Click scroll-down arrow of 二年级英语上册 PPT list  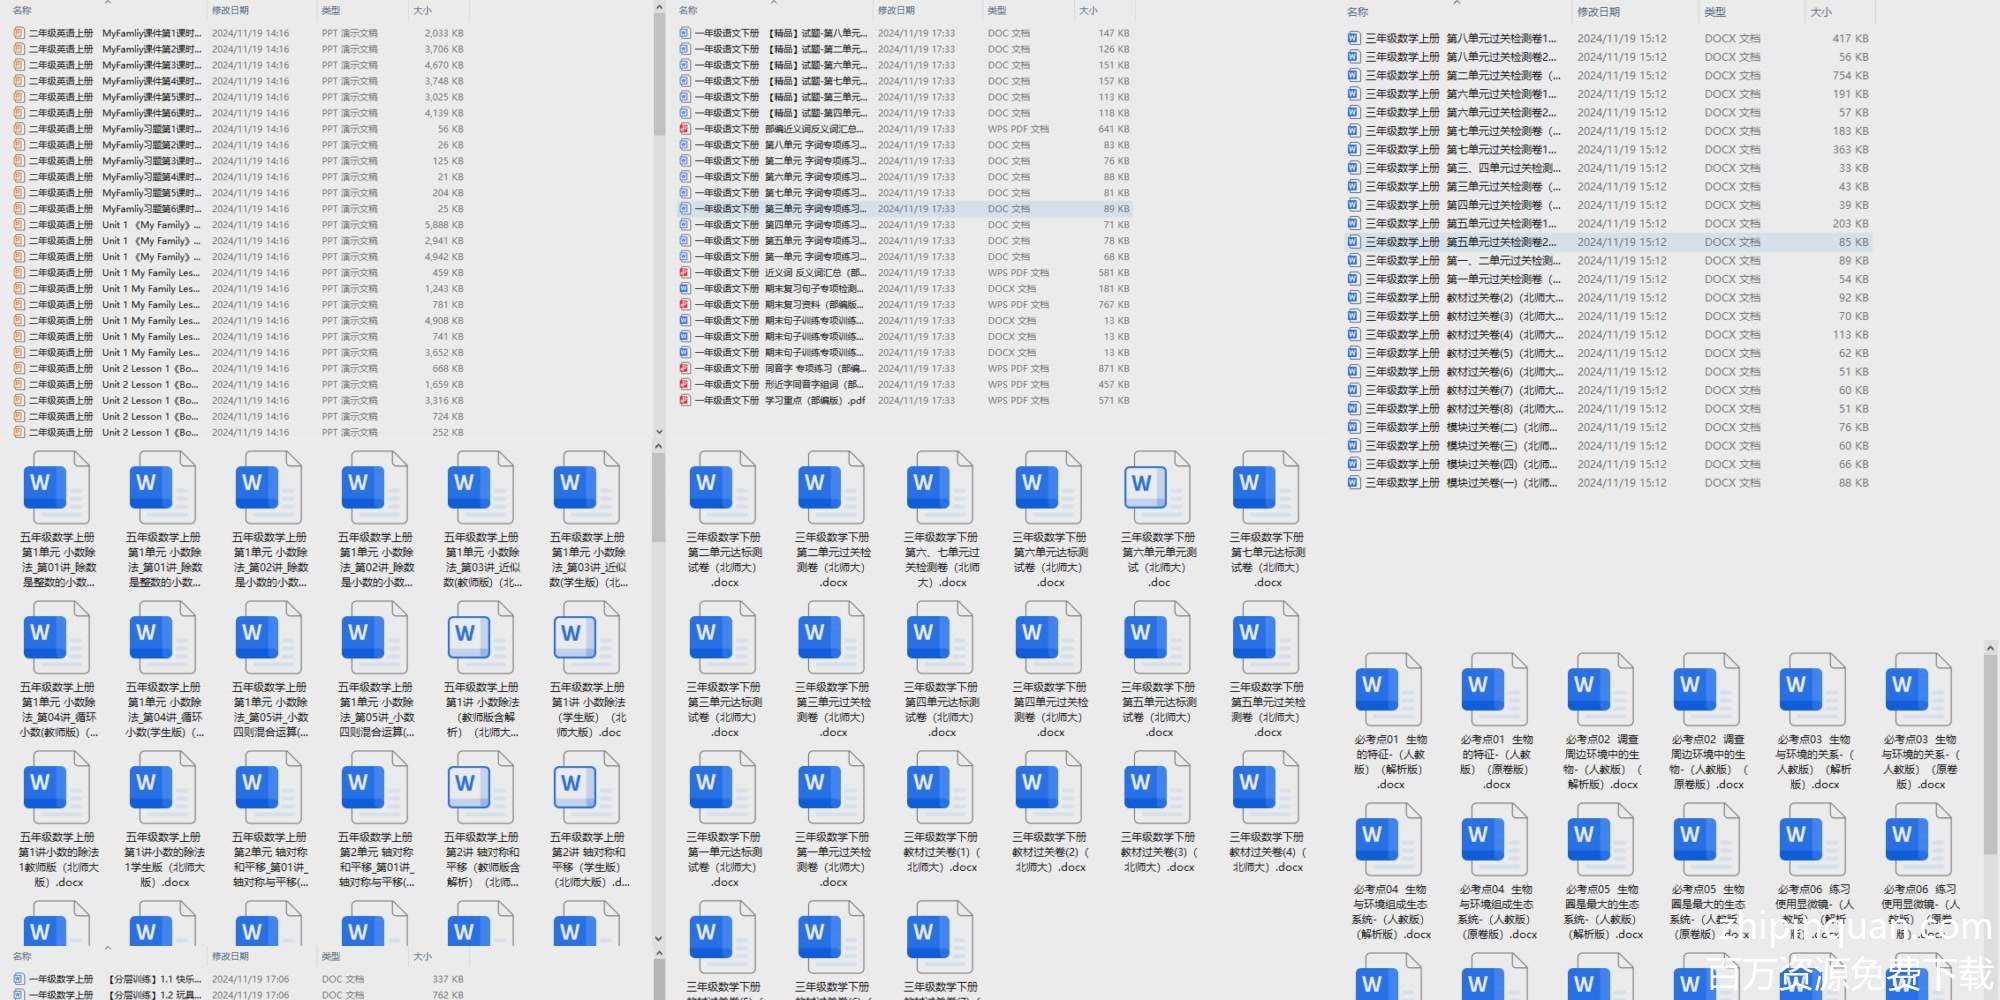point(659,432)
